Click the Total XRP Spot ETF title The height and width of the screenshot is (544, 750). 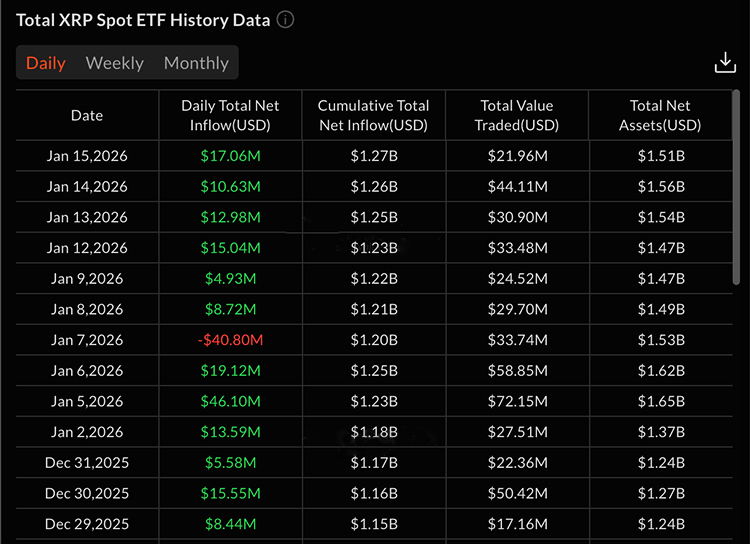click(143, 20)
